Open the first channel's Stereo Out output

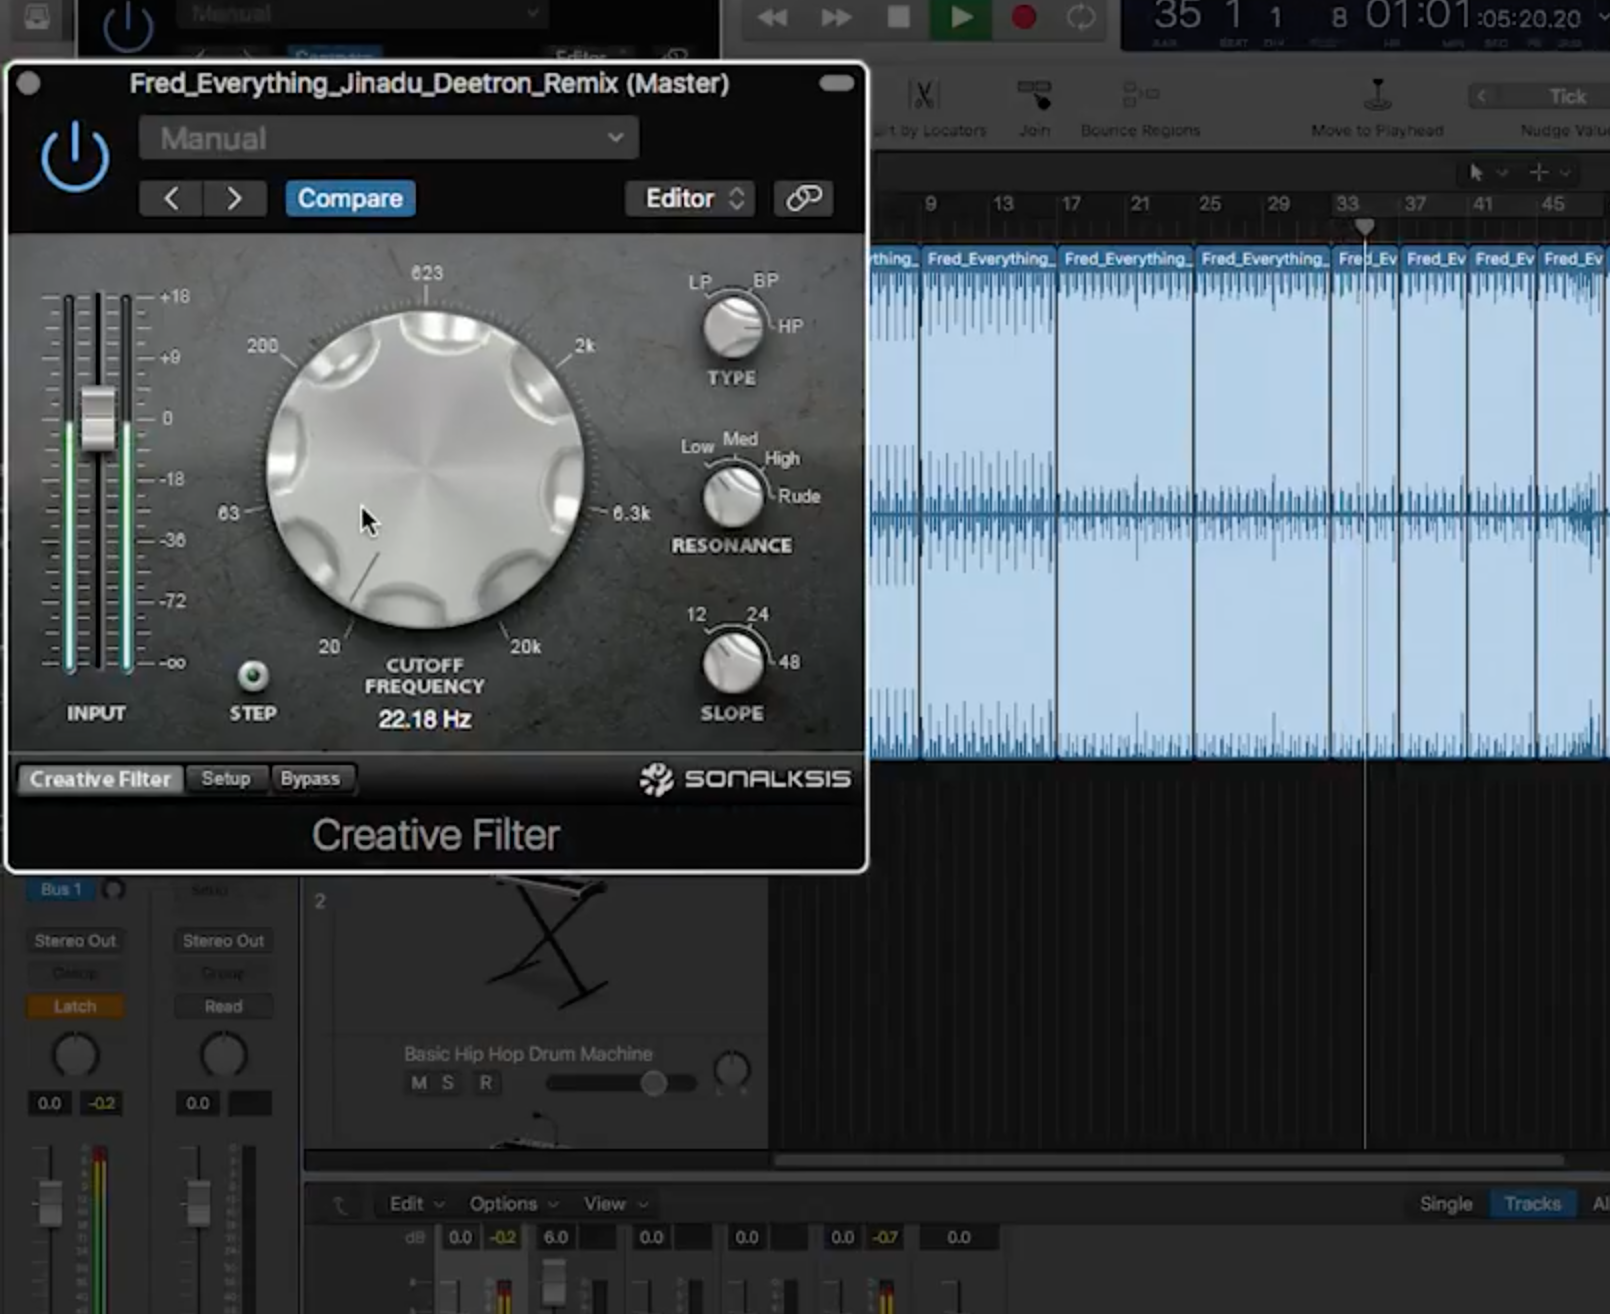75,940
